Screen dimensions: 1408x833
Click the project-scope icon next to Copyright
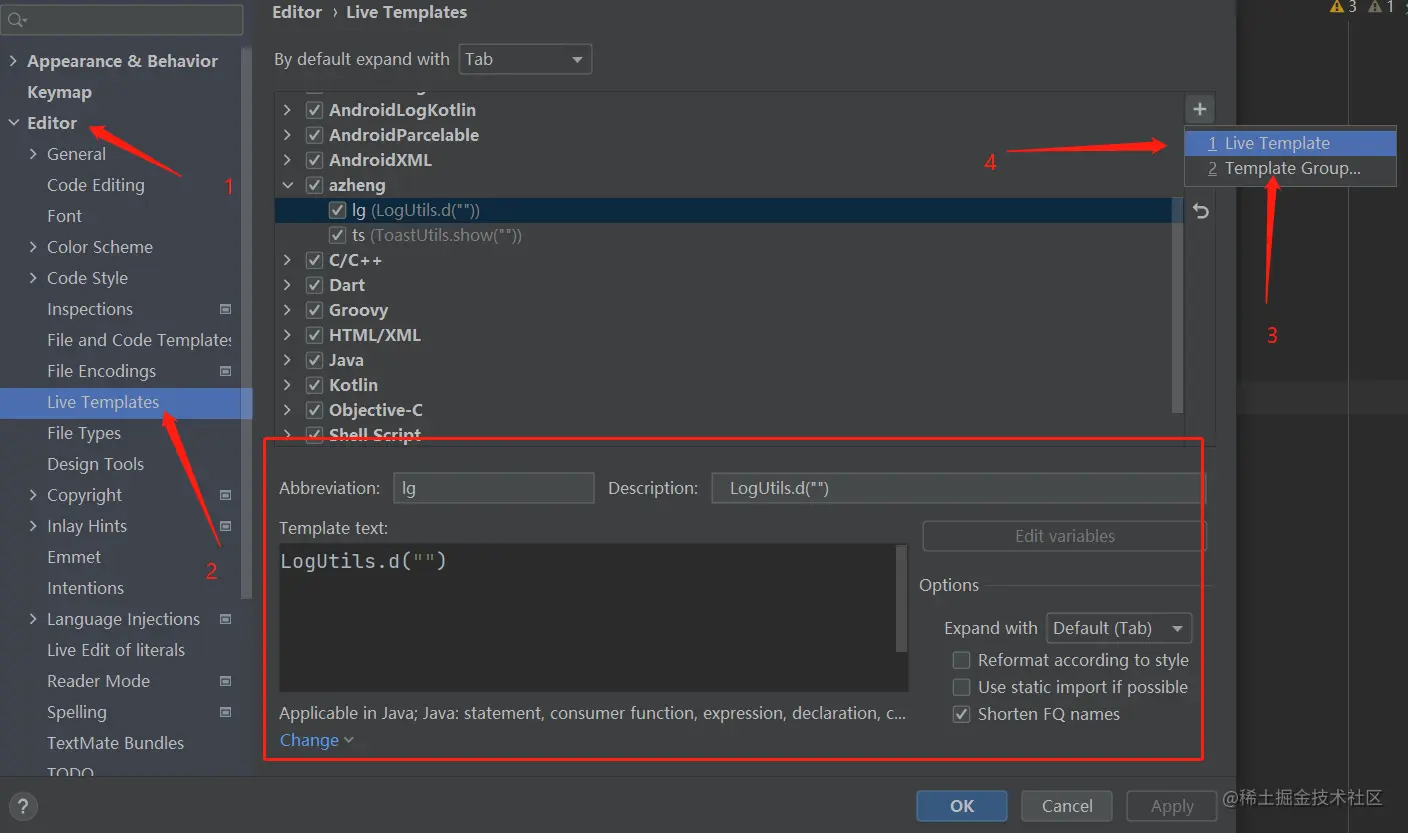(225, 495)
